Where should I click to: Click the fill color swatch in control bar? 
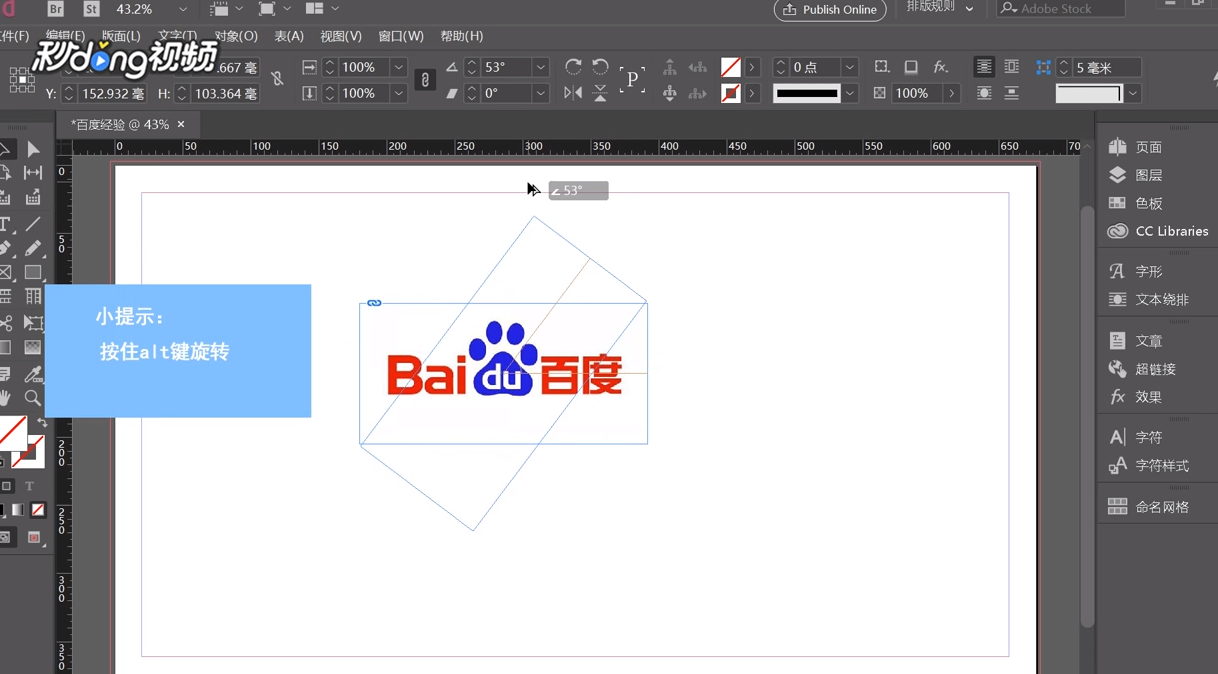pos(731,67)
